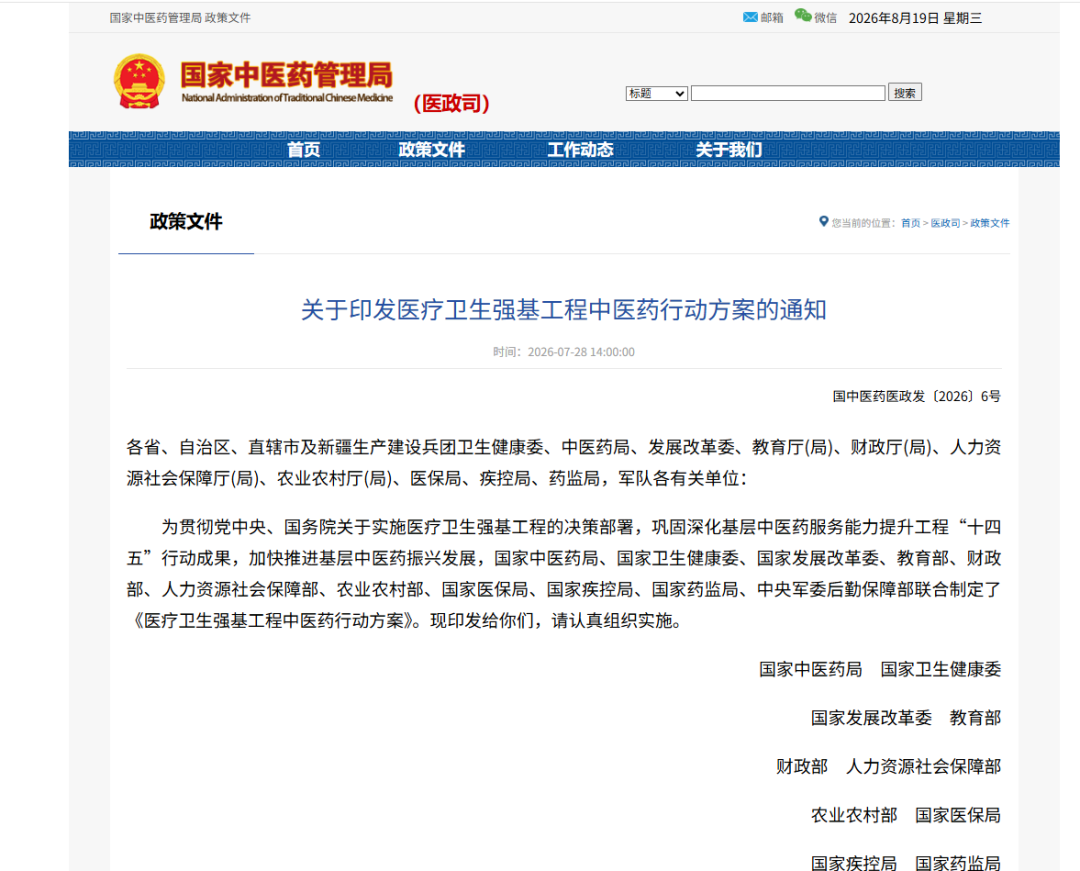Viewport: 1080px width, 871px height.
Task: Click signature line 国家发展改革委 教育部
Action: (x=906, y=718)
